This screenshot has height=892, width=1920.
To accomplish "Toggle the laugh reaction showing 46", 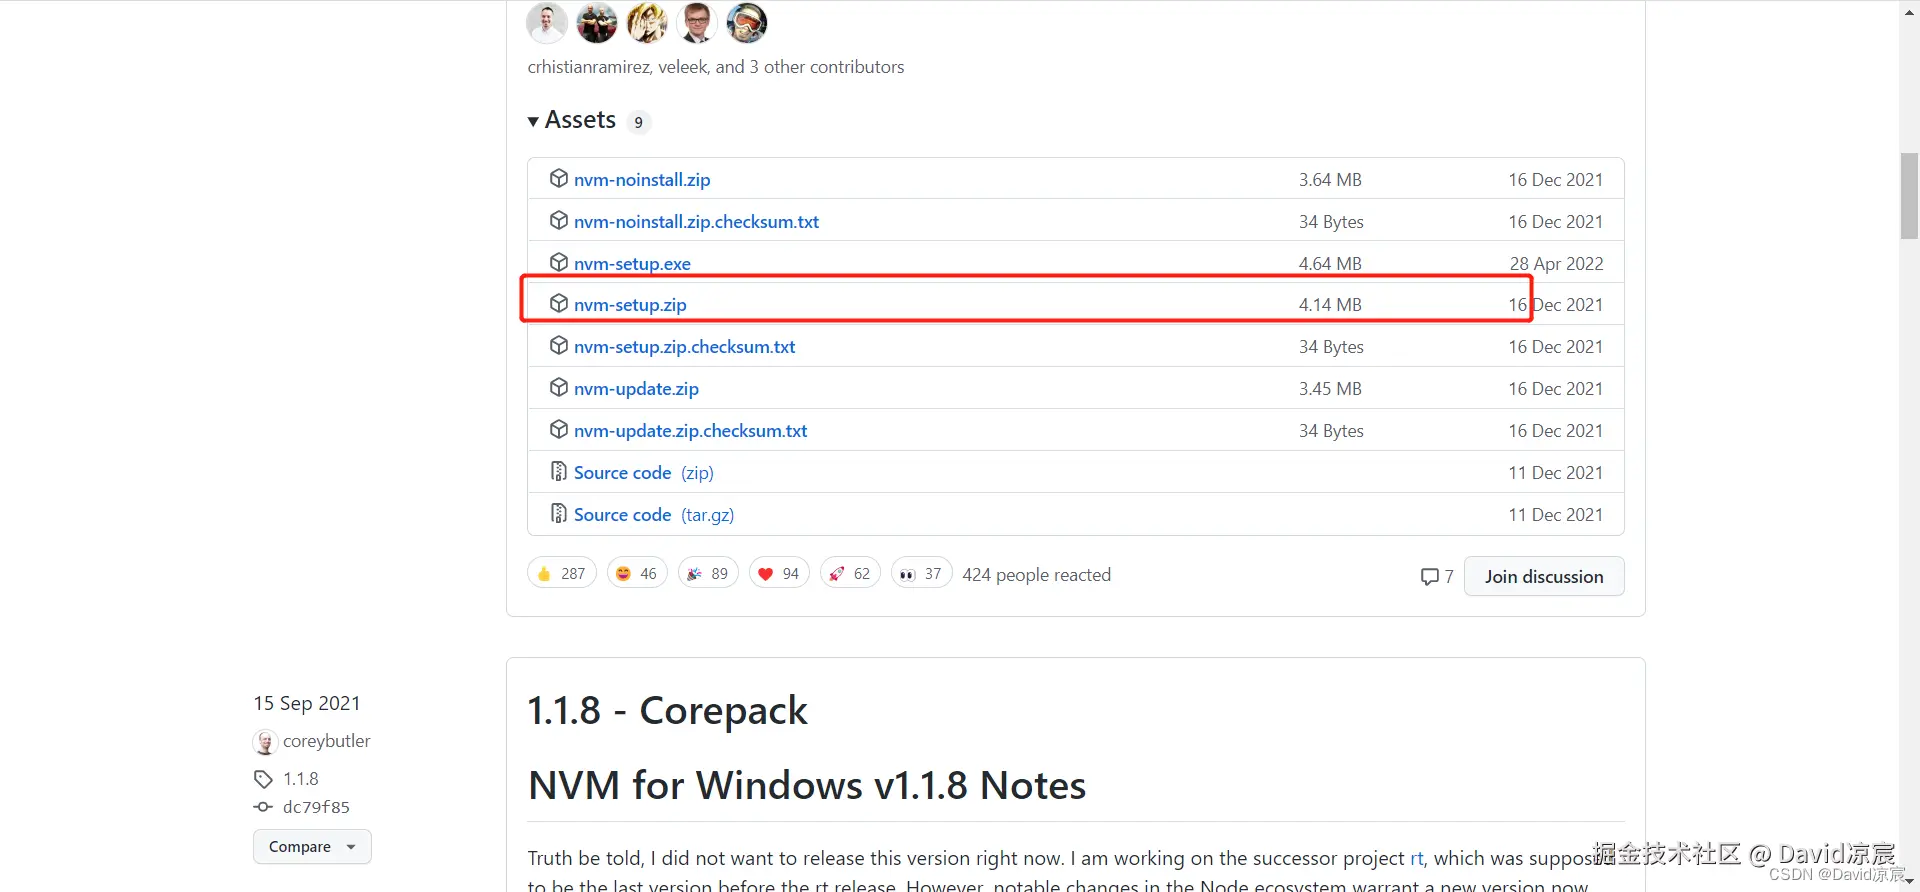I will [x=637, y=573].
